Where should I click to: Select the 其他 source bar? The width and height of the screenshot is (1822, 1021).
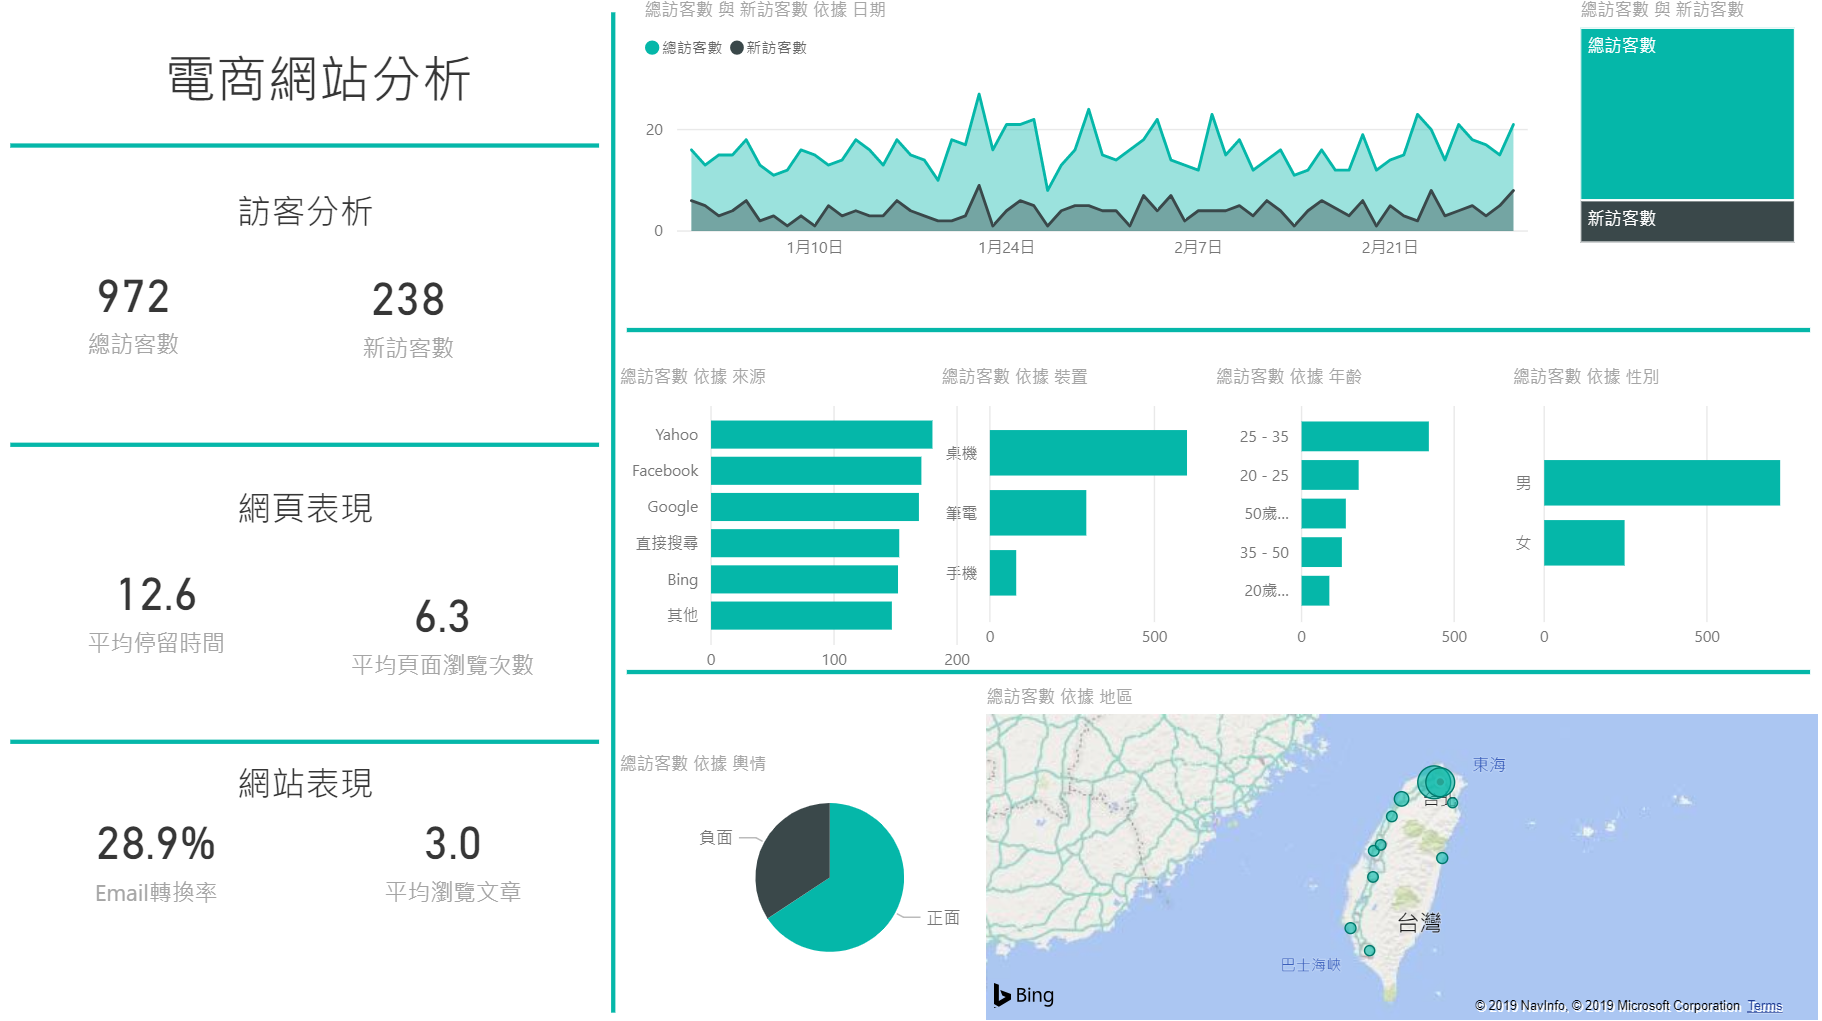(800, 616)
